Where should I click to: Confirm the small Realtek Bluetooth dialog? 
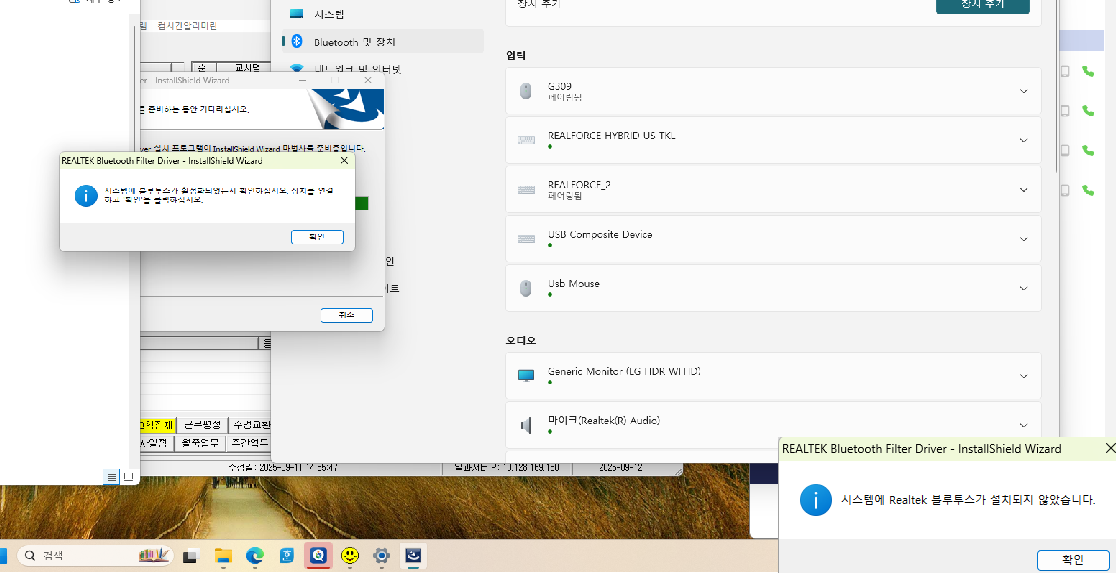[x=317, y=237]
